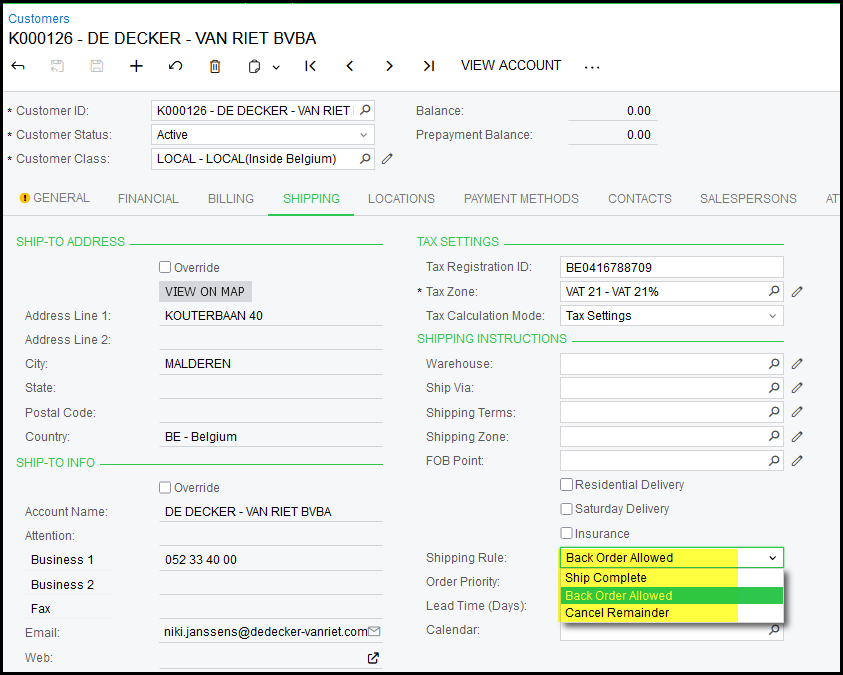This screenshot has width=843, height=675.
Task: Open the Tax Calculation Mode dropdown
Action: [x=772, y=316]
